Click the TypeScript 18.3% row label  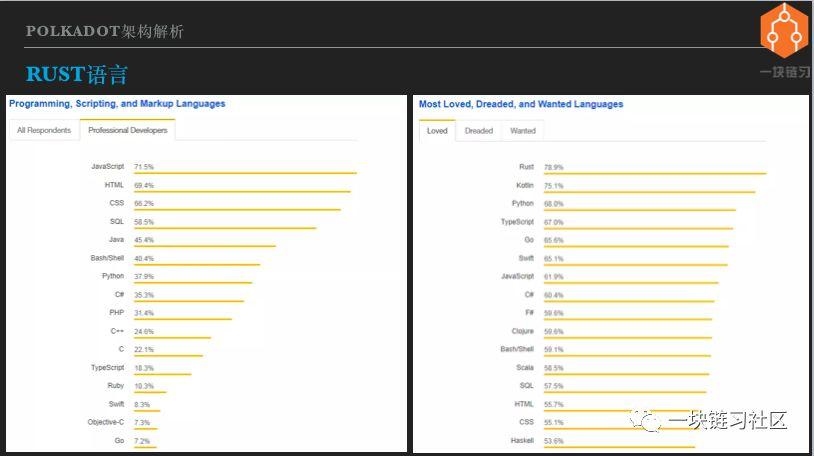point(107,367)
